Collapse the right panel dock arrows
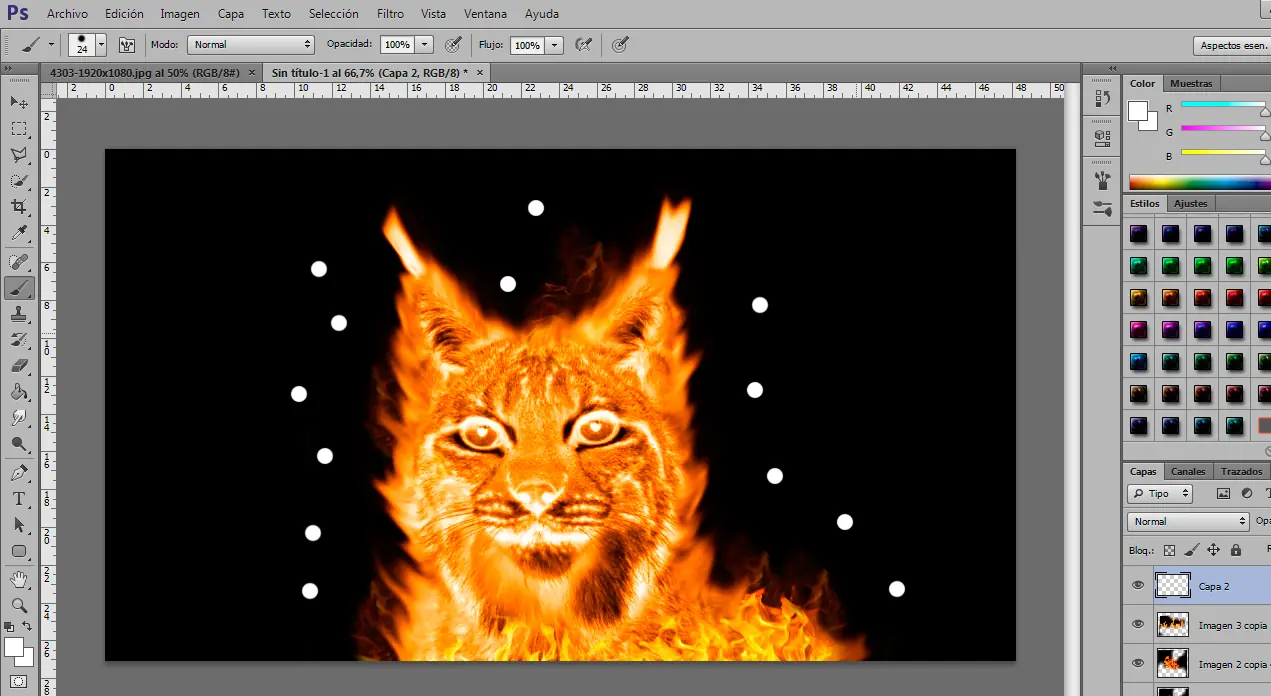This screenshot has height=696, width=1271. (x=1111, y=68)
